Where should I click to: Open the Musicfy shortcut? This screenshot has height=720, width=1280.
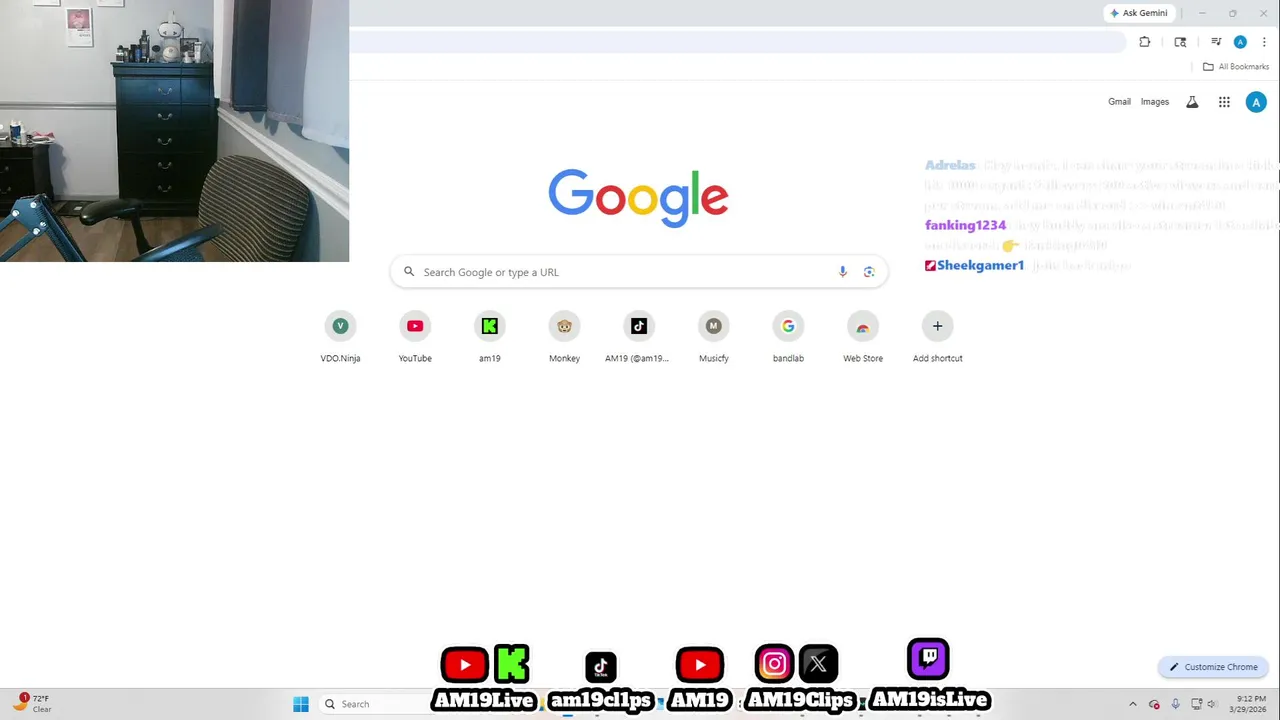coord(713,337)
